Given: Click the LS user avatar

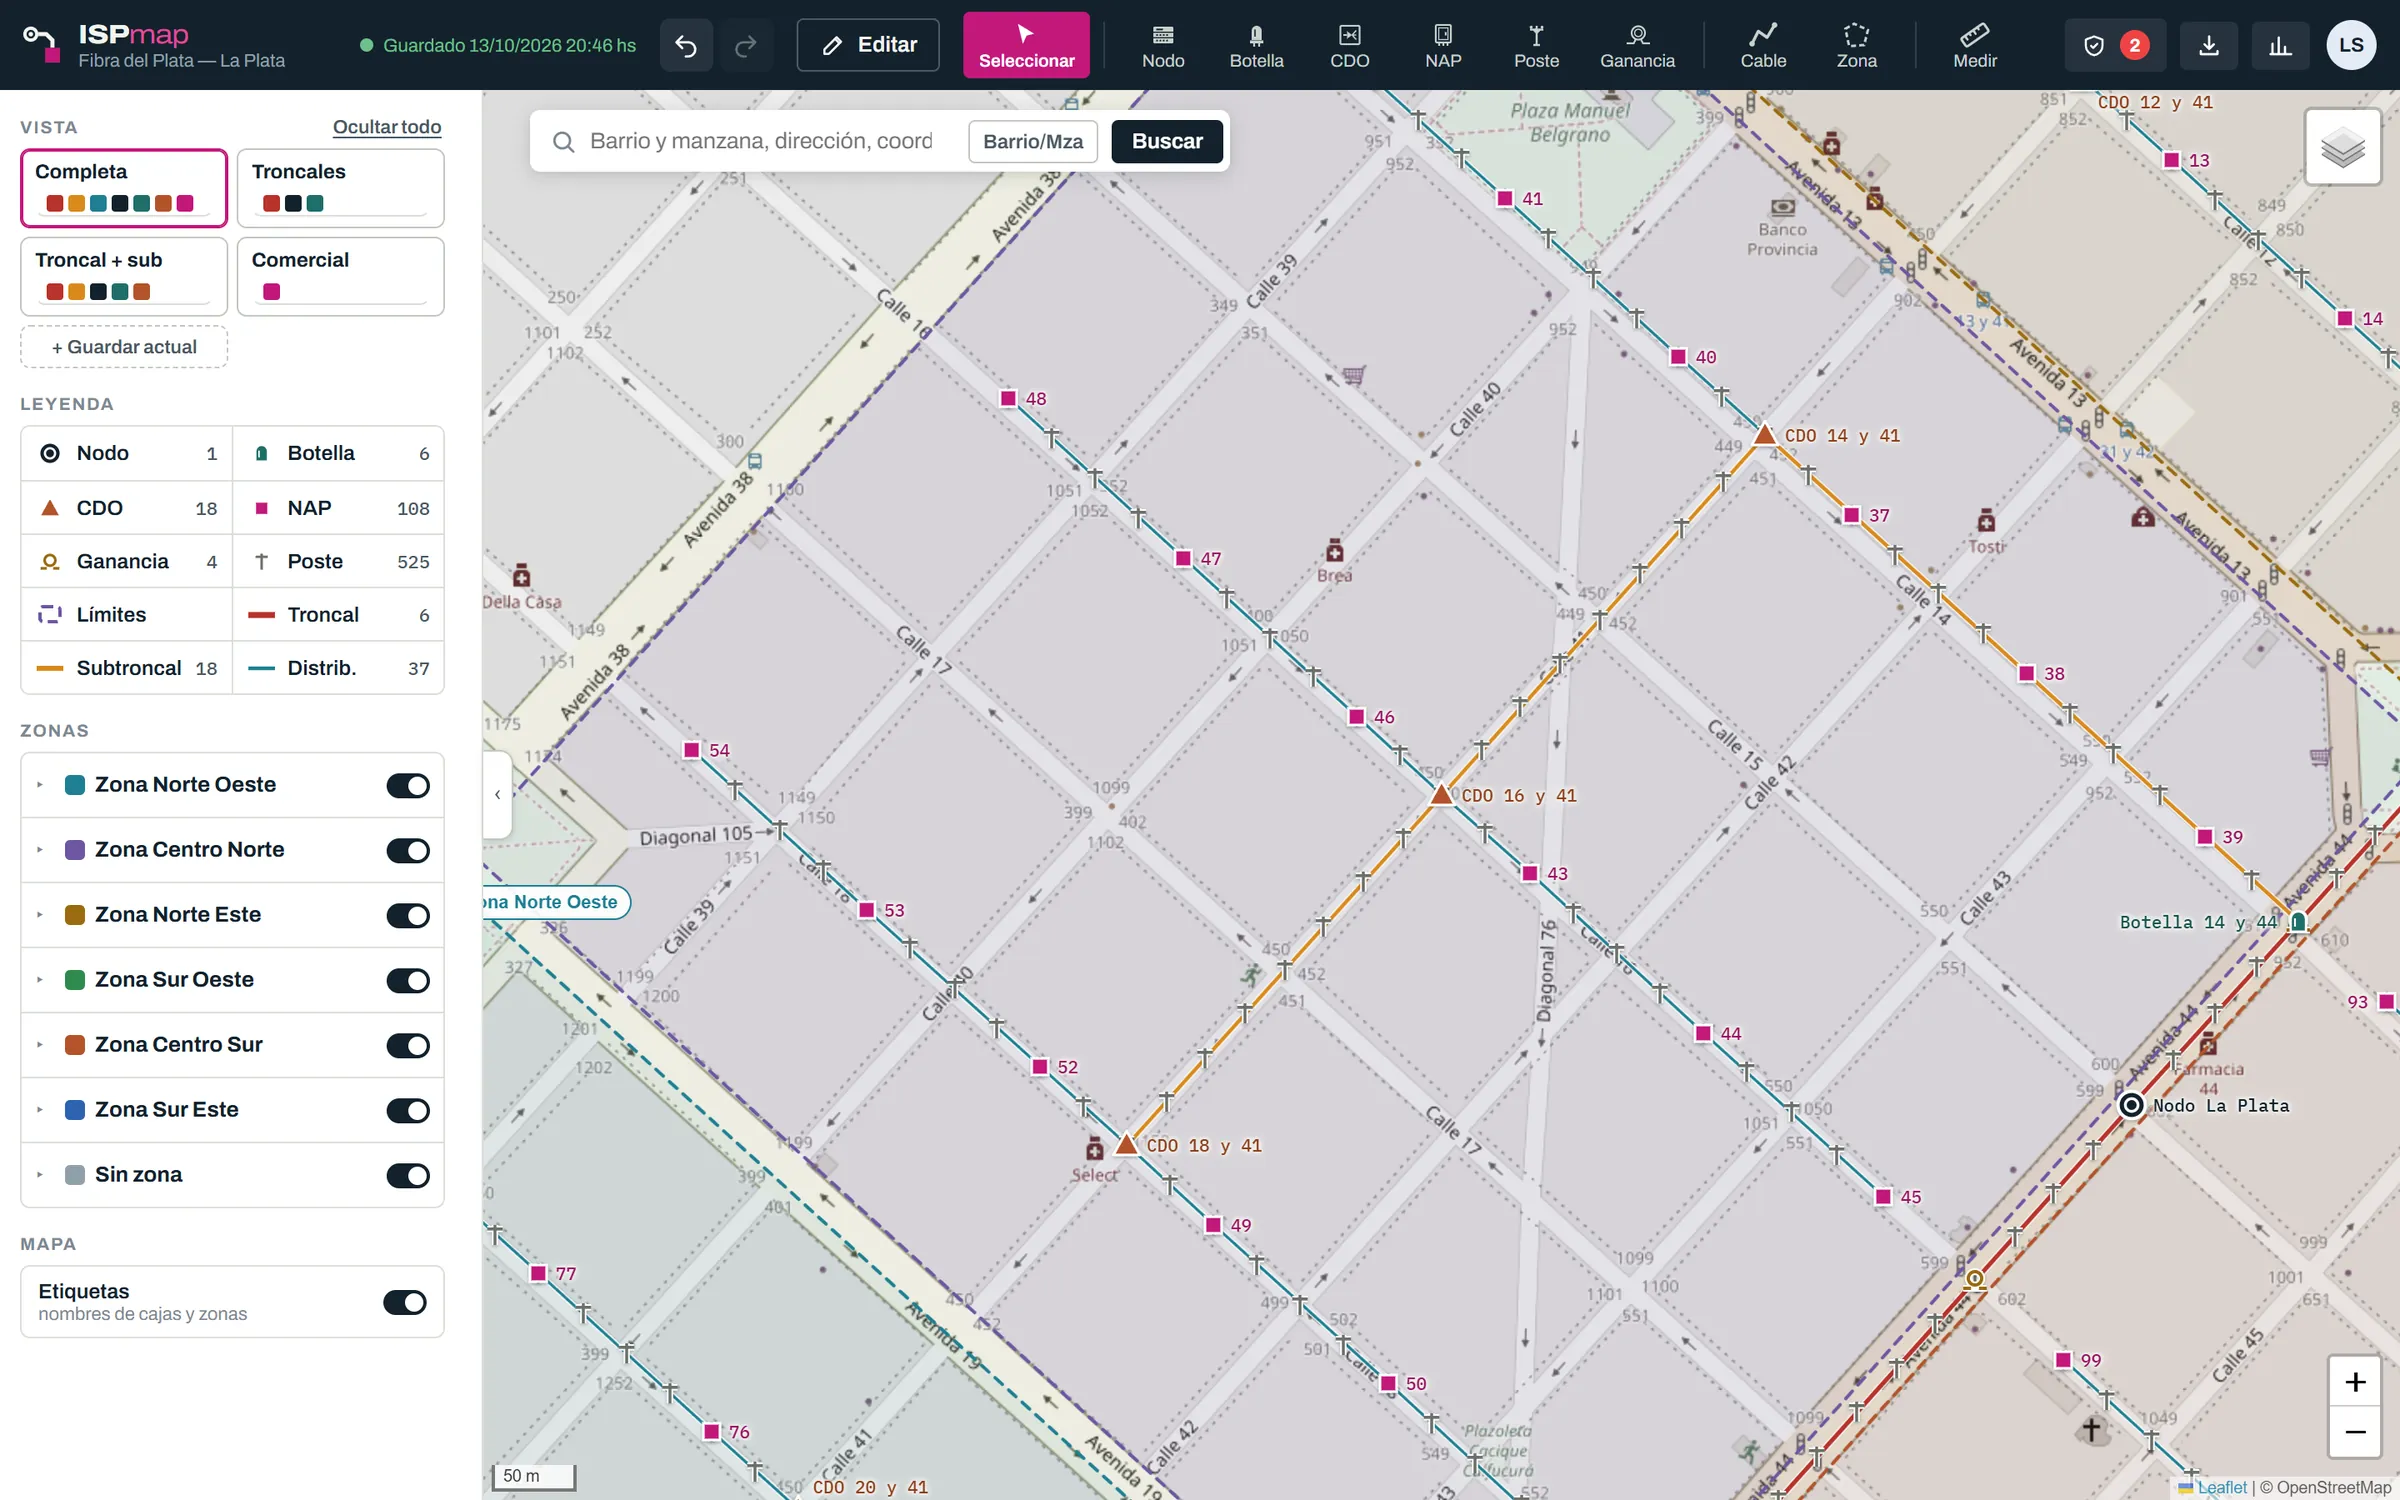Looking at the screenshot, I should (x=2351, y=45).
